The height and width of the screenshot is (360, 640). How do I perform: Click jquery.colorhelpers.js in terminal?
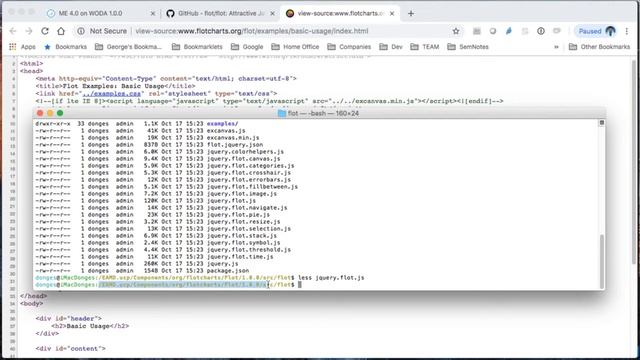[x=245, y=151]
